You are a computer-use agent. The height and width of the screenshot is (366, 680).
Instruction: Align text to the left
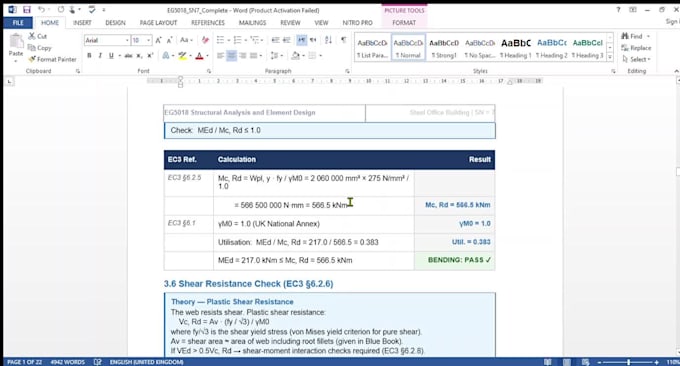click(220, 56)
